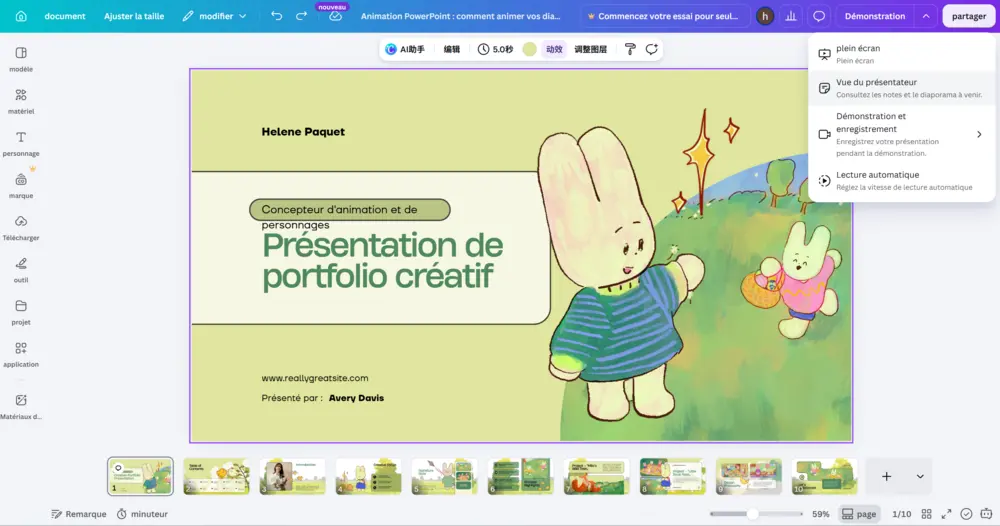Open the minuteur timer
The image size is (1000, 526).
click(142, 514)
